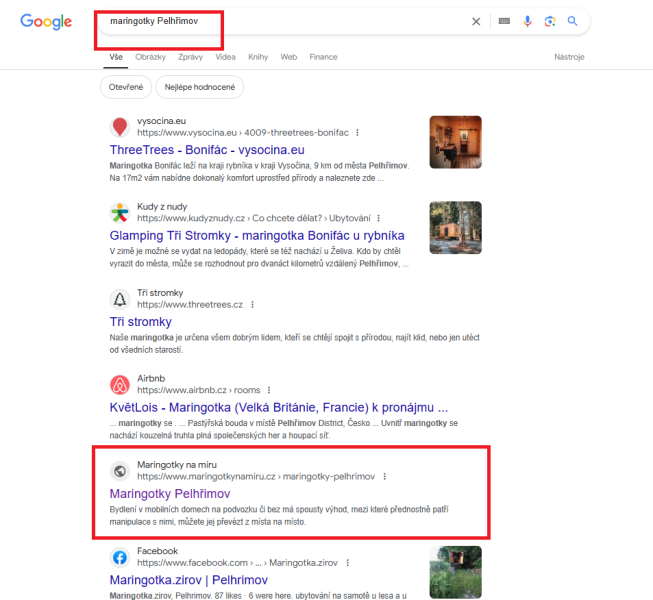Click the maringotkynamiru.cz › maringotky-pelhrimov URL
Viewport: 653px width, 600px height.
click(256, 476)
